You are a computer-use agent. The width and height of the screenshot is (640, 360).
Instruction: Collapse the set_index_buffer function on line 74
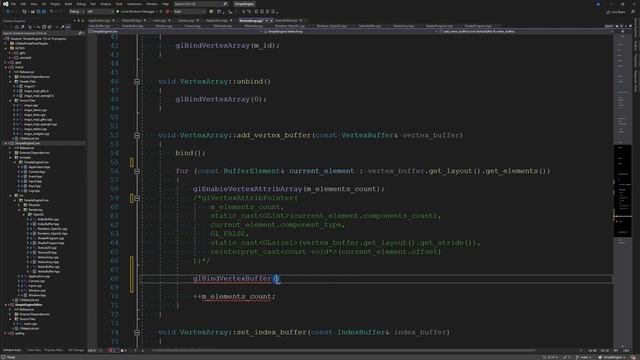click(x=137, y=333)
